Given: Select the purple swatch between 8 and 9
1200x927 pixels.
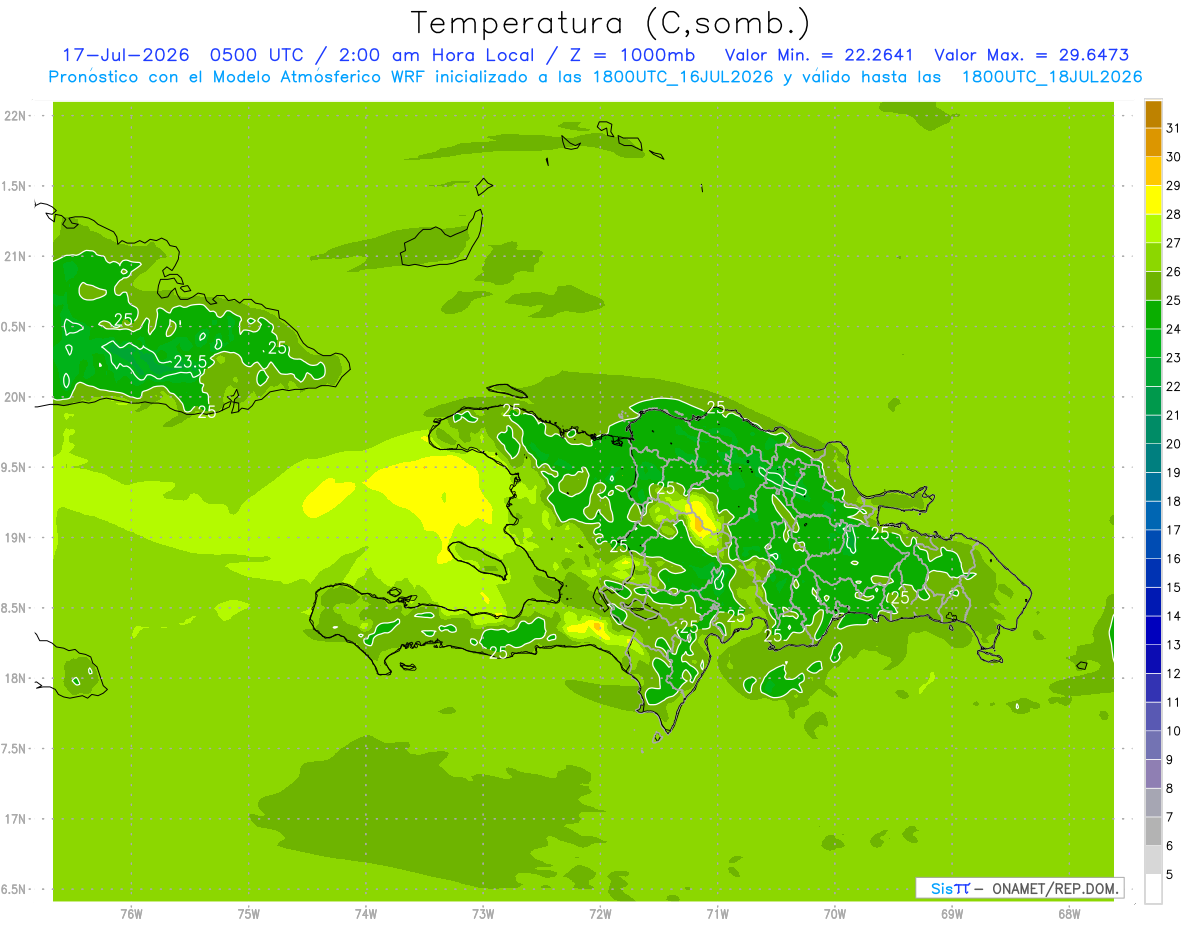Looking at the screenshot, I should click(x=1153, y=773).
